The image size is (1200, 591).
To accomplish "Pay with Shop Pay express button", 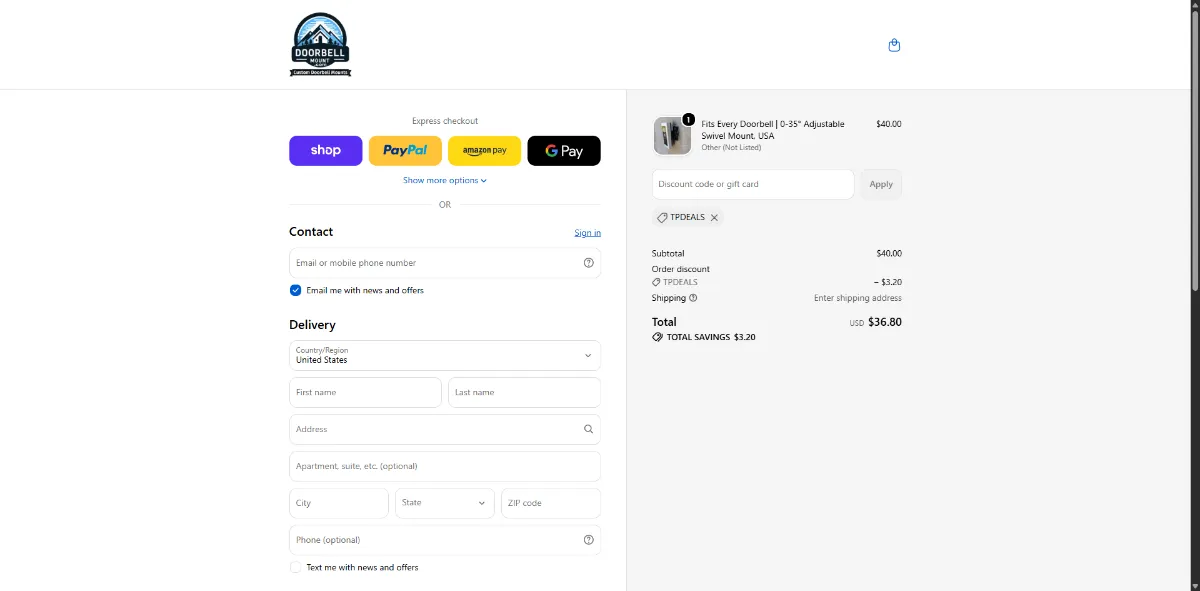I will [326, 151].
